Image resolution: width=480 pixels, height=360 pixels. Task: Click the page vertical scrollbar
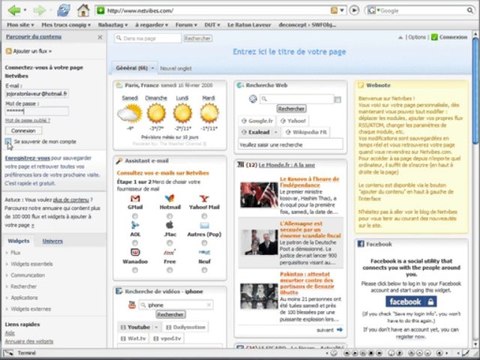(x=476, y=92)
